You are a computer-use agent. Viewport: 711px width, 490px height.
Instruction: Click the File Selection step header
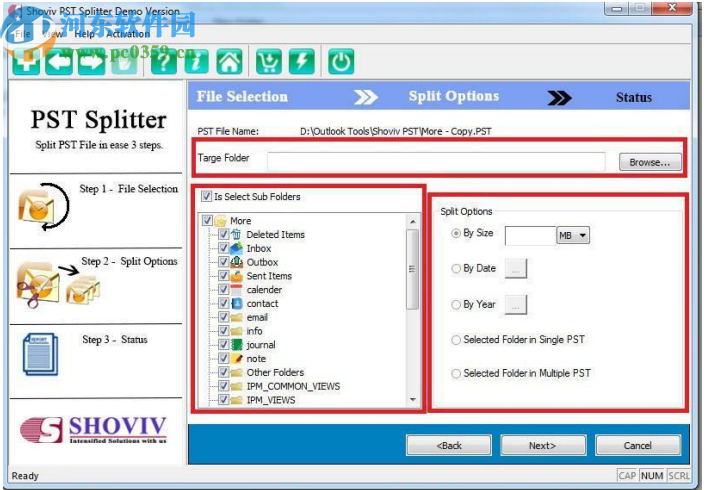click(242, 97)
